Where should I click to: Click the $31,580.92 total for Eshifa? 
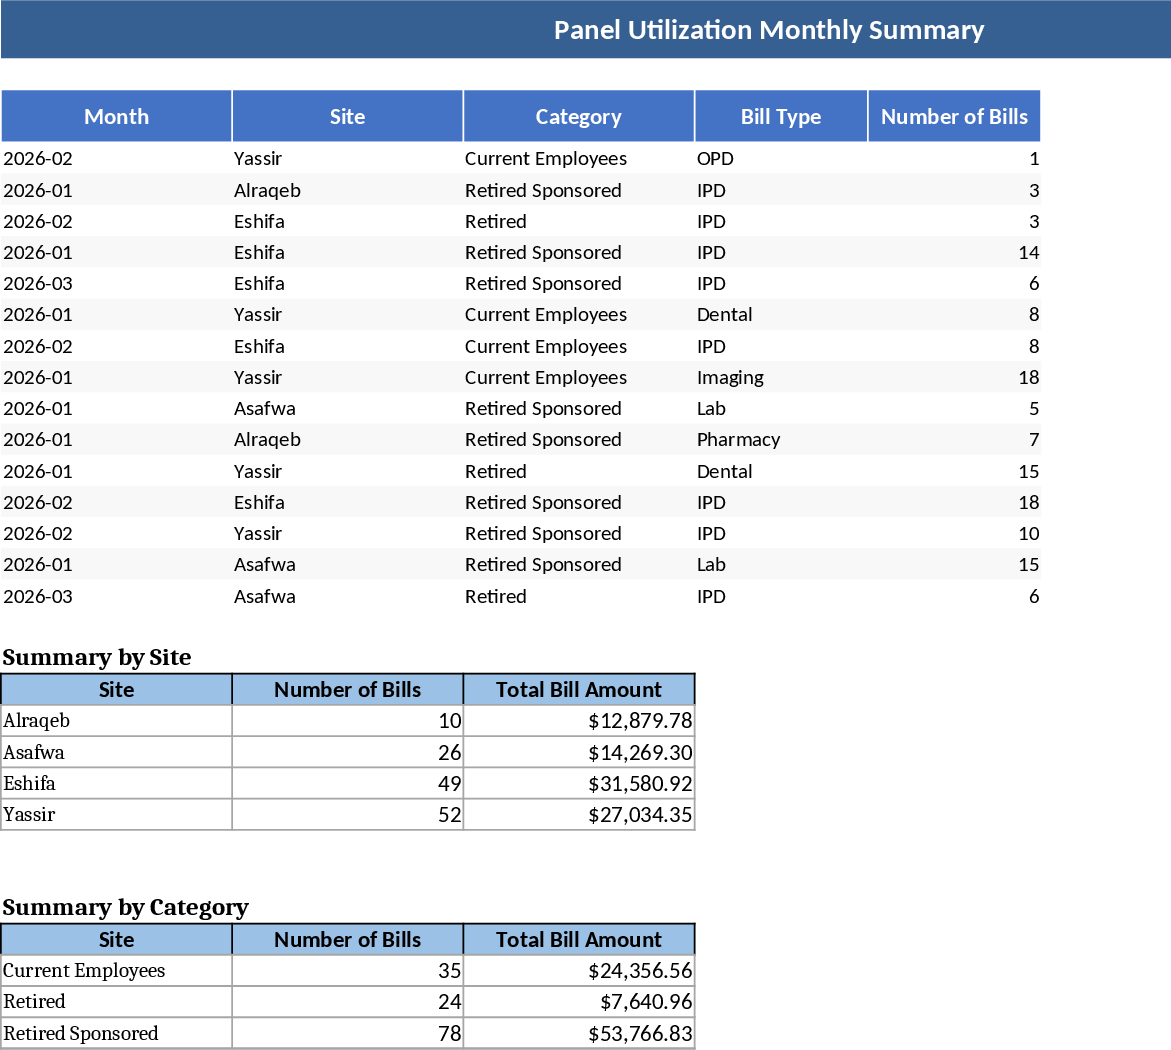[x=580, y=783]
